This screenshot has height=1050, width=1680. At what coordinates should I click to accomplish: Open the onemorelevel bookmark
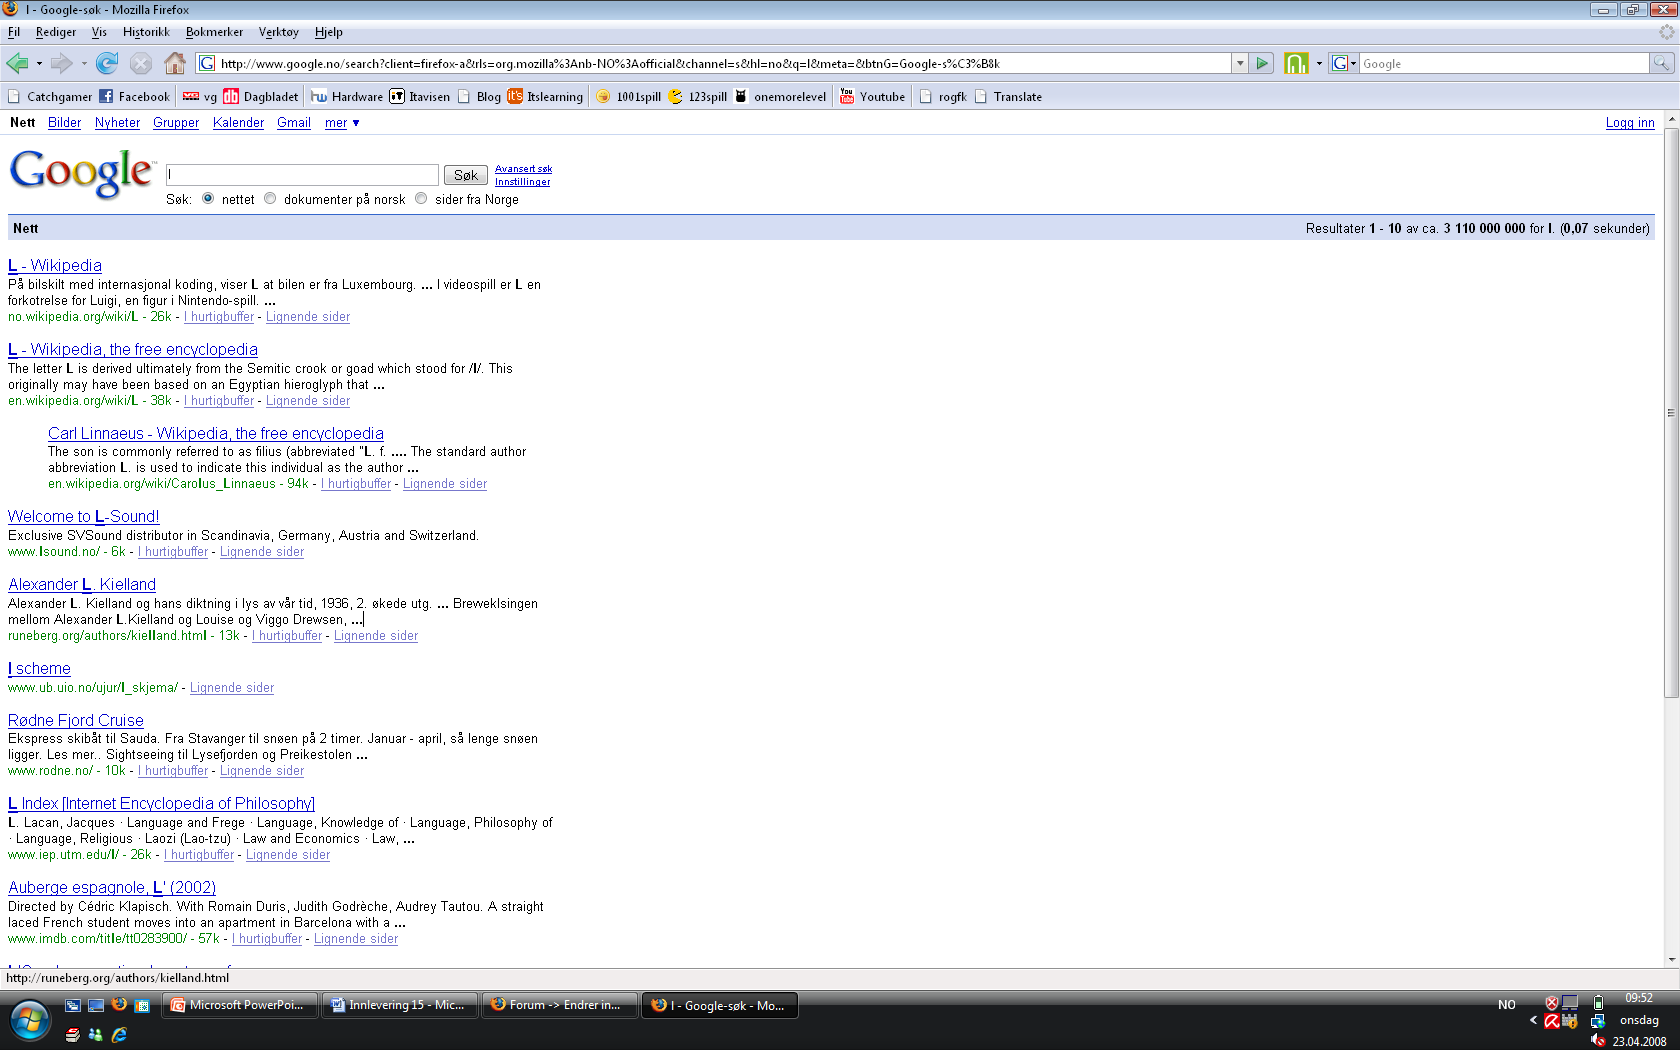[780, 97]
